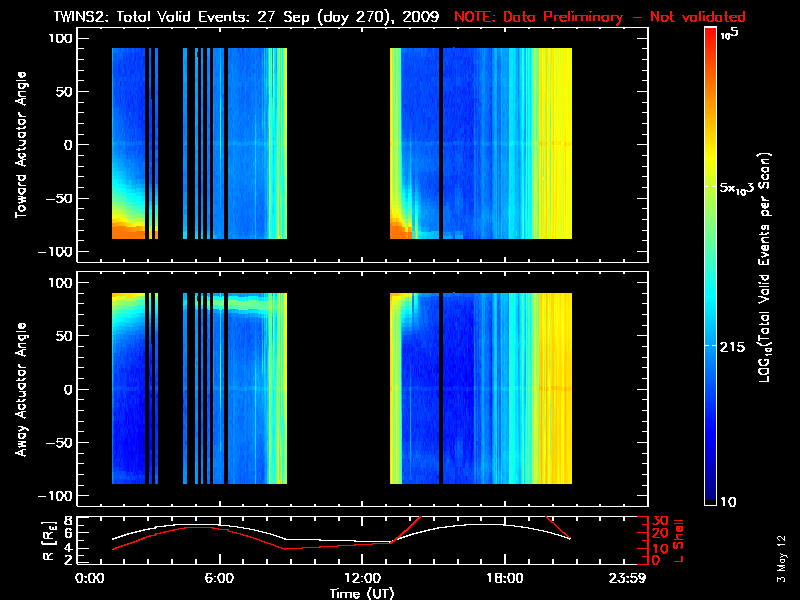Select the 215 colorbar tick label
800x600 pixels.
(x=734, y=345)
